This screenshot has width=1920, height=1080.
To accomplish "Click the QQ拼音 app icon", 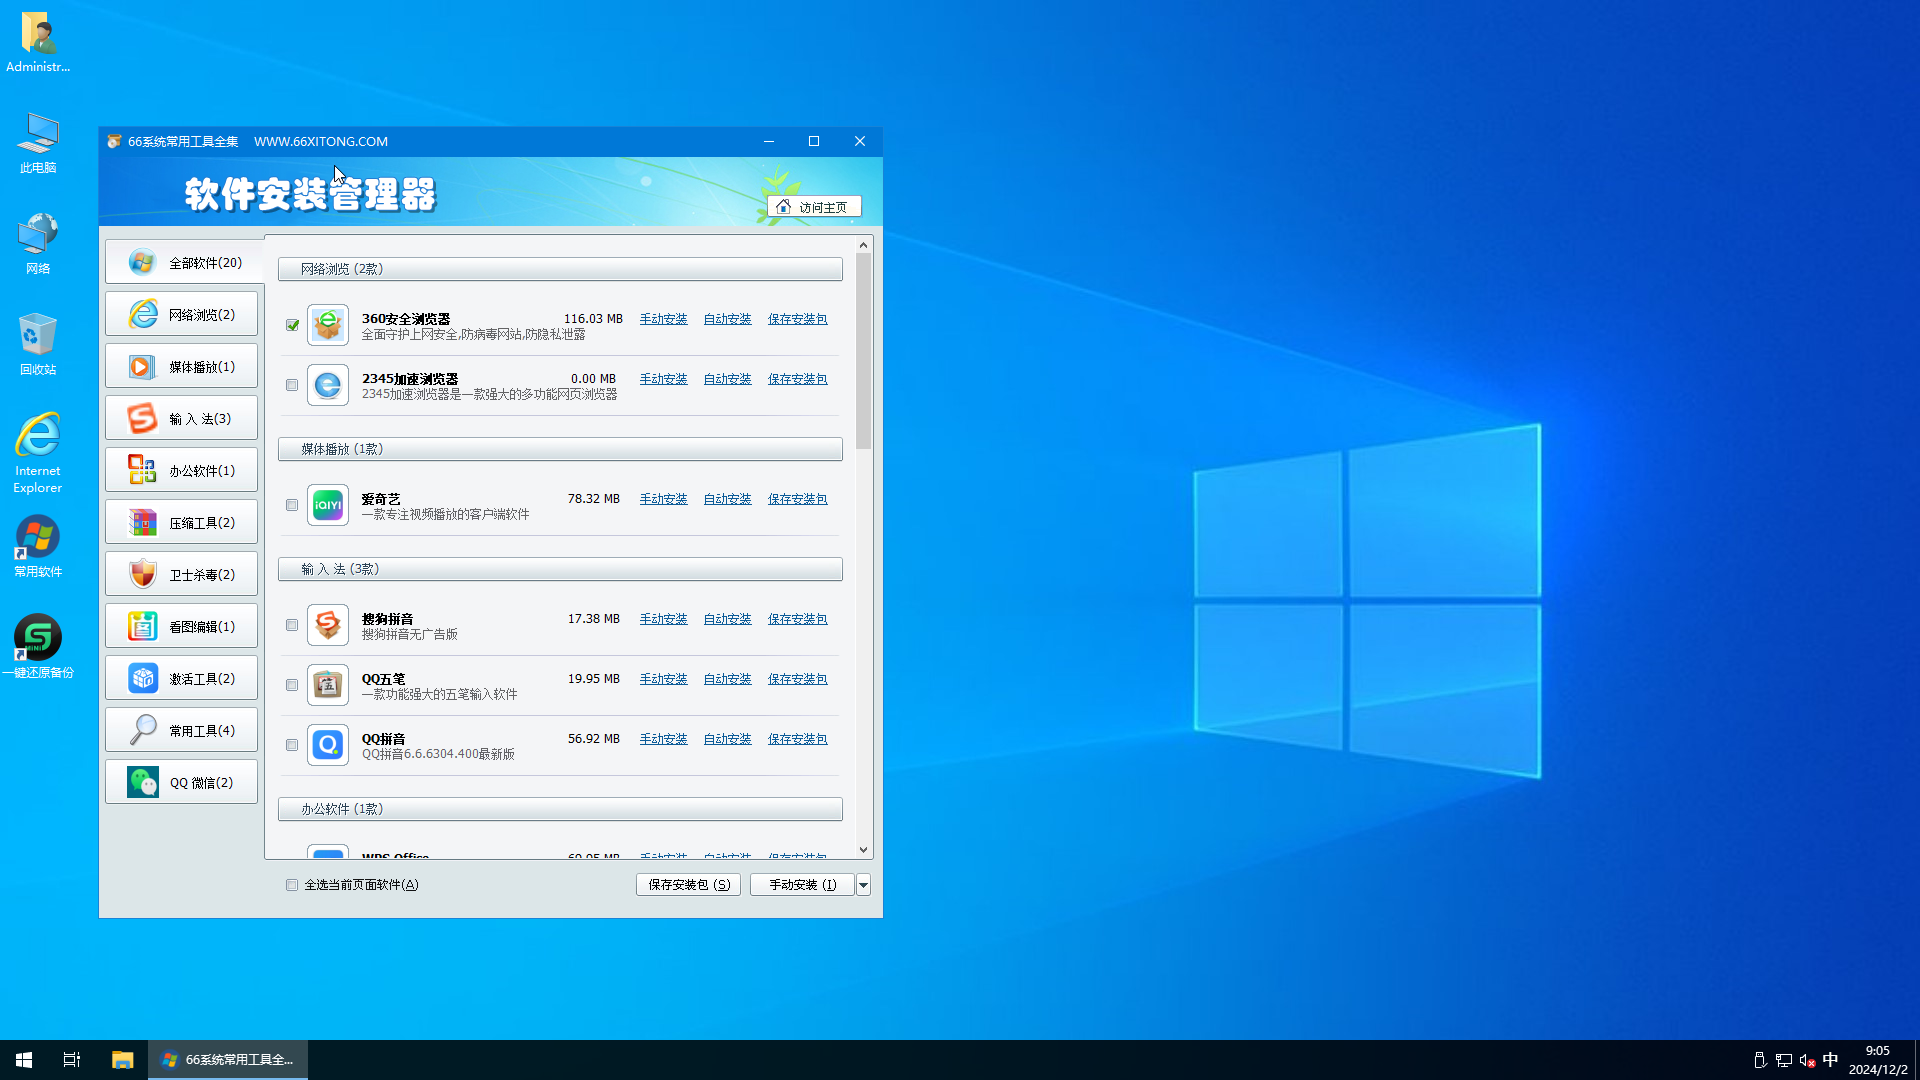I will tap(328, 745).
